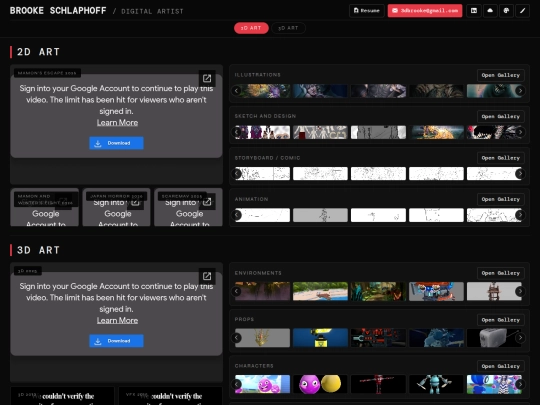Click the CHARACTERS section heading
Image resolution: width=540 pixels, height=405 pixels.
[254, 366]
